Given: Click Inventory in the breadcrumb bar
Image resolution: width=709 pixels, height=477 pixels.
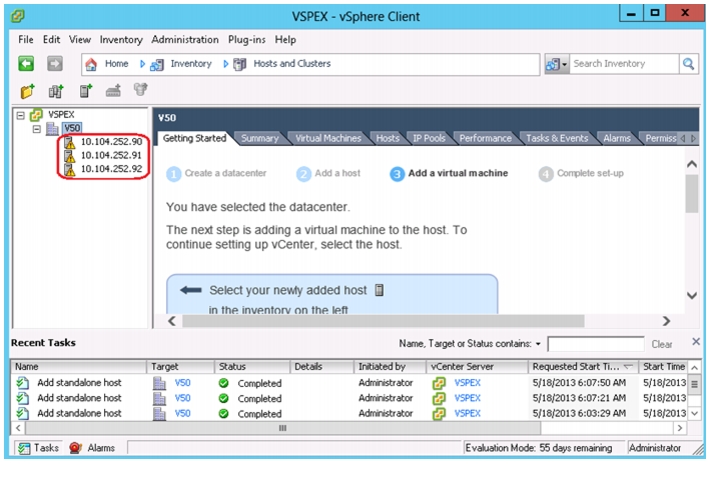Looking at the screenshot, I should pyautogui.click(x=191, y=64).
